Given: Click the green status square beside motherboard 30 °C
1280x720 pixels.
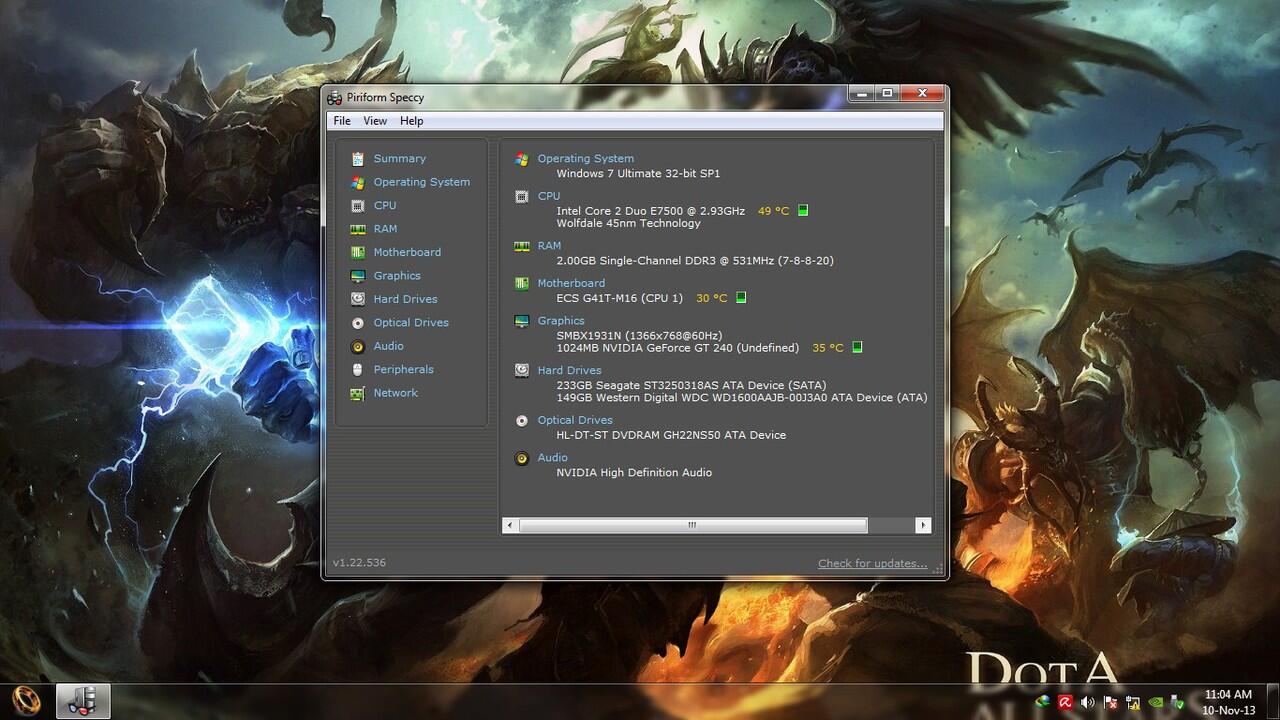Looking at the screenshot, I should click(x=741, y=298).
